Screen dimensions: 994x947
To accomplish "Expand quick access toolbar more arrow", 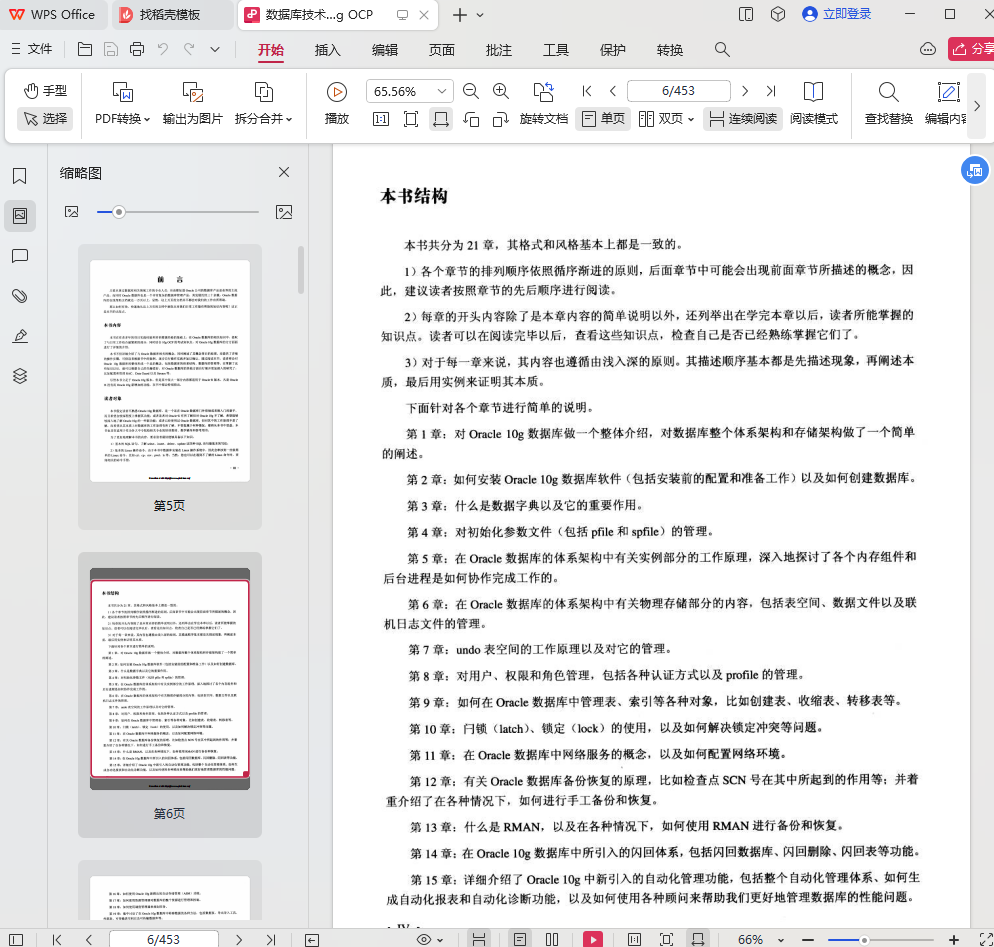I will tap(215, 49).
